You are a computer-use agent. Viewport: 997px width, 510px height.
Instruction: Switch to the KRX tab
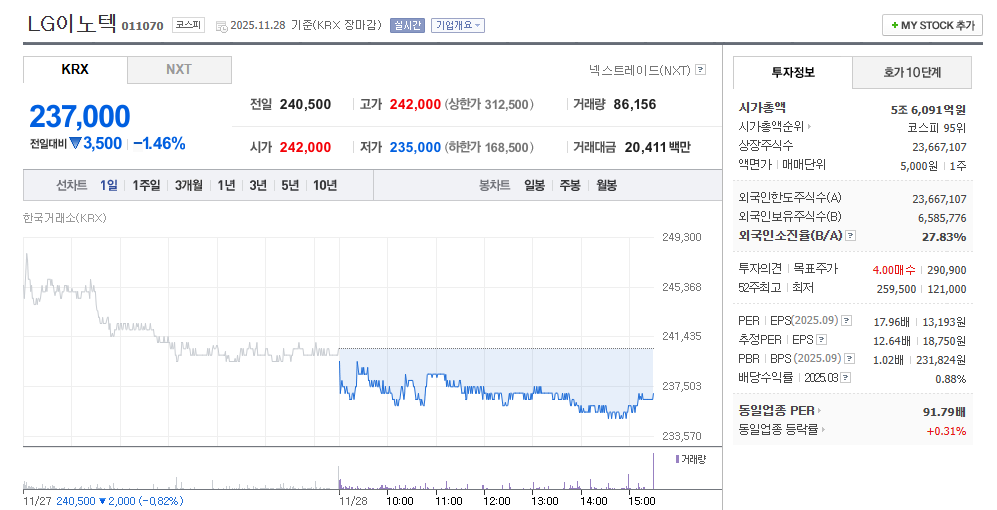75,70
